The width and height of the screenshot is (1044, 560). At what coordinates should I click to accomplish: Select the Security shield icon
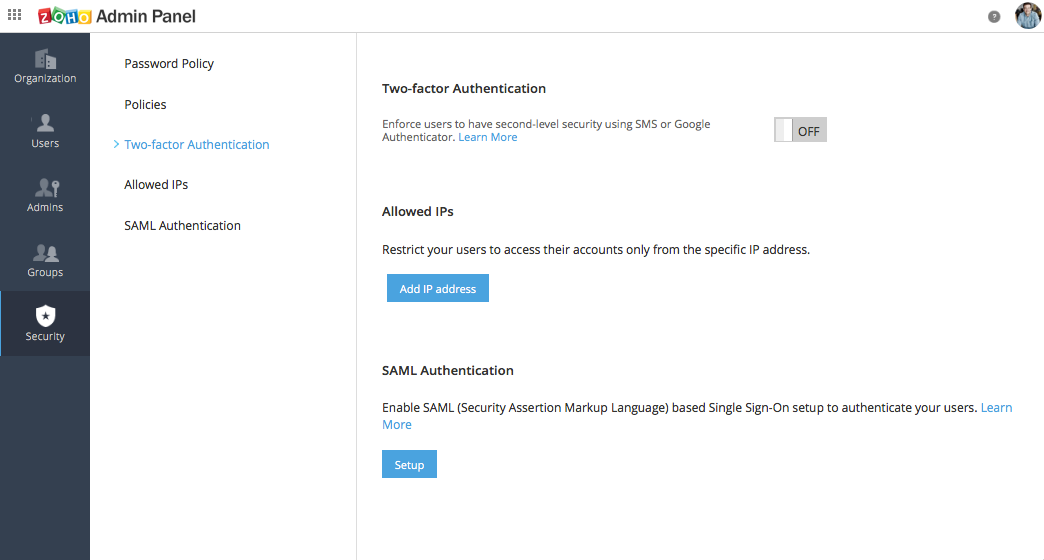[x=45, y=316]
